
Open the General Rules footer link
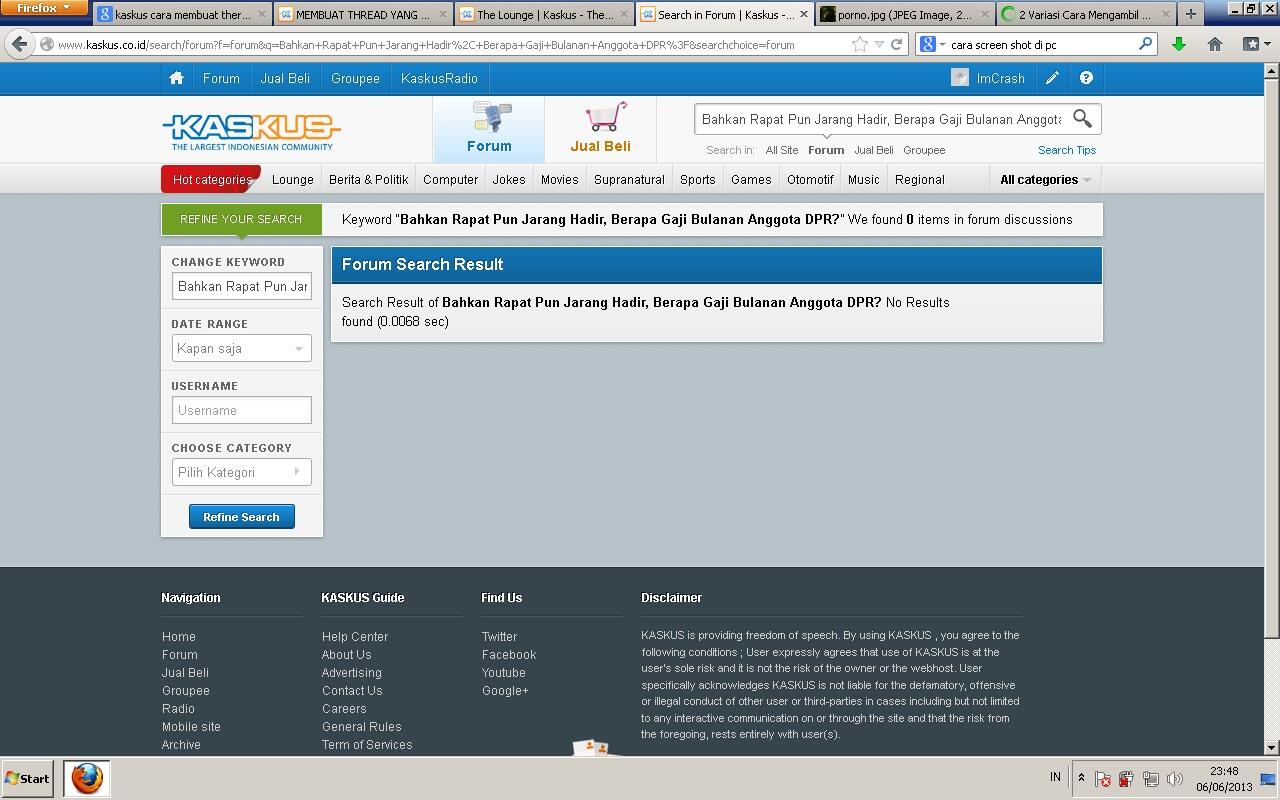[361, 727]
